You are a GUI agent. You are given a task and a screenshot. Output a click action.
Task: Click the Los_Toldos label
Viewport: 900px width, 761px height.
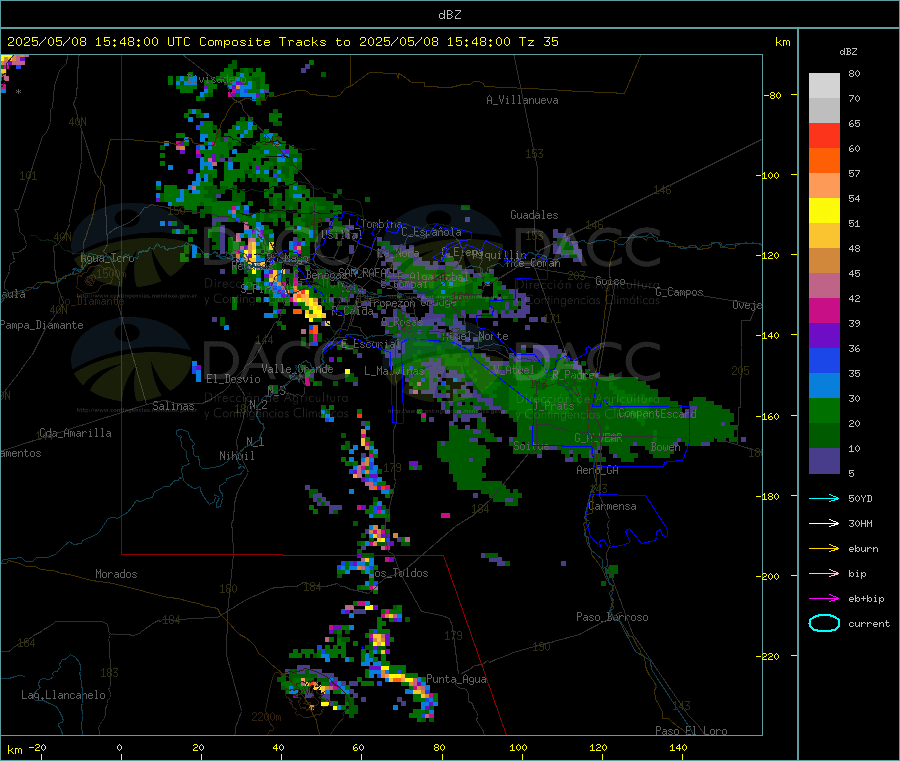click(398, 573)
